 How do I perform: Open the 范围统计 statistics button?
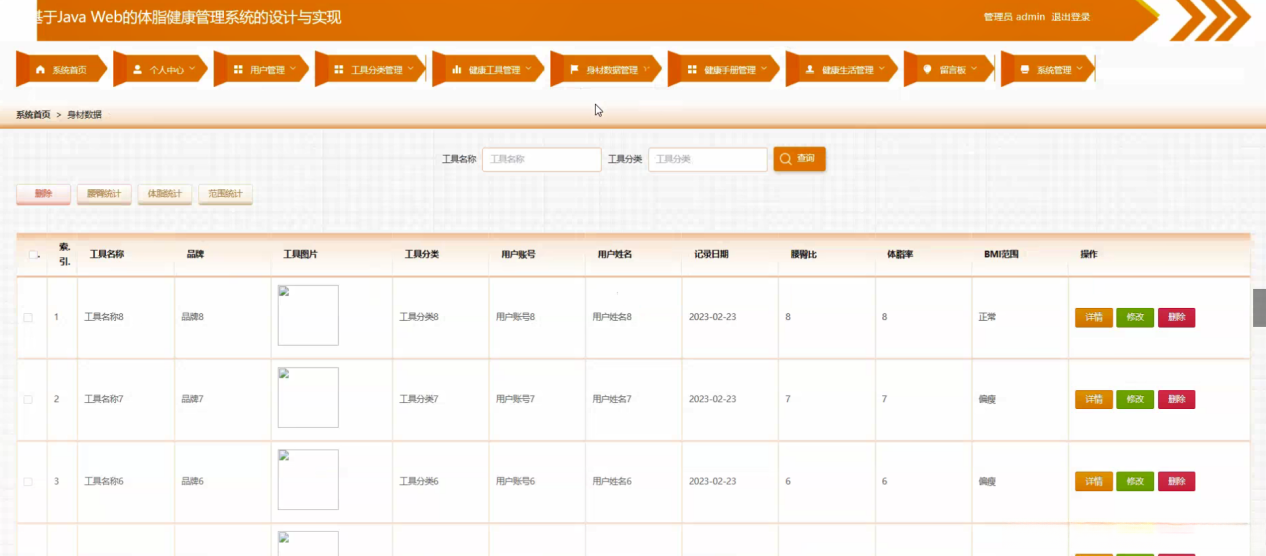[x=225, y=194]
